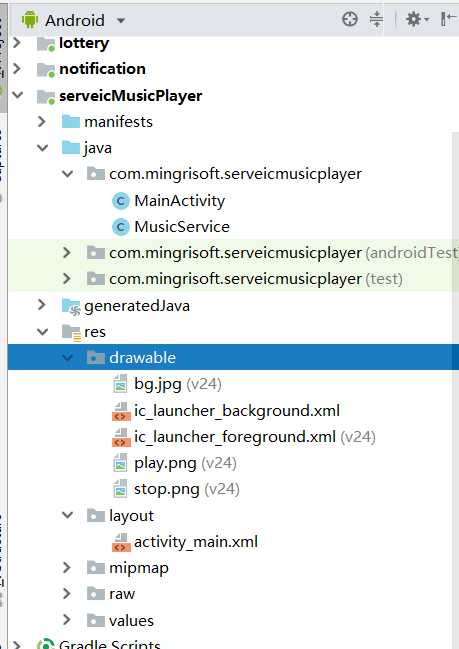Click the hide panel icon
459x649 pixels.
[448, 19]
